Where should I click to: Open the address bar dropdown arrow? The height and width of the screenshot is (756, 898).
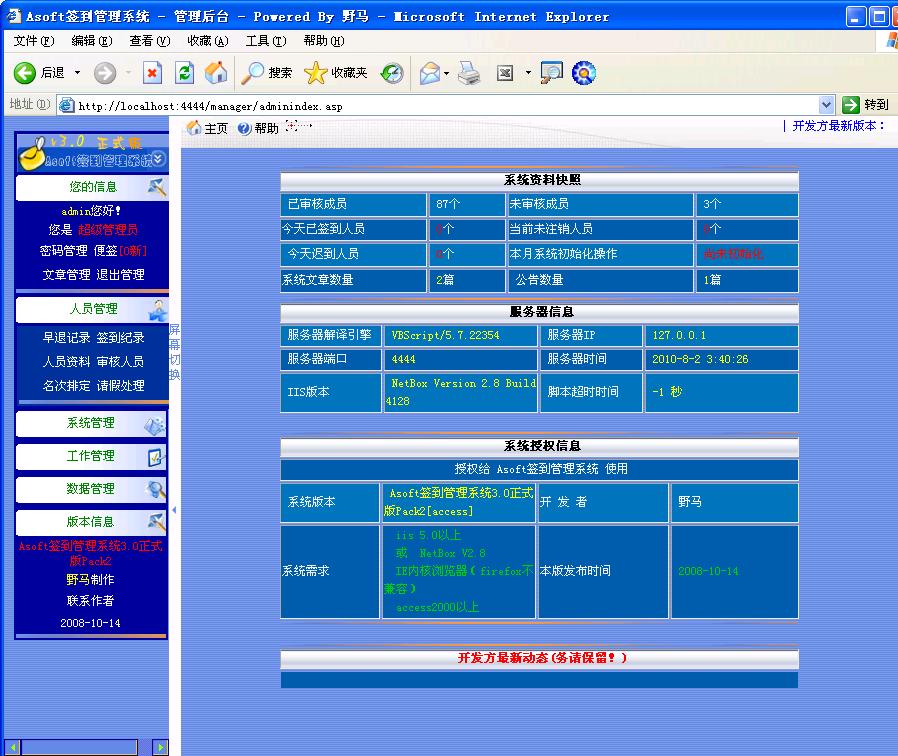(x=826, y=105)
